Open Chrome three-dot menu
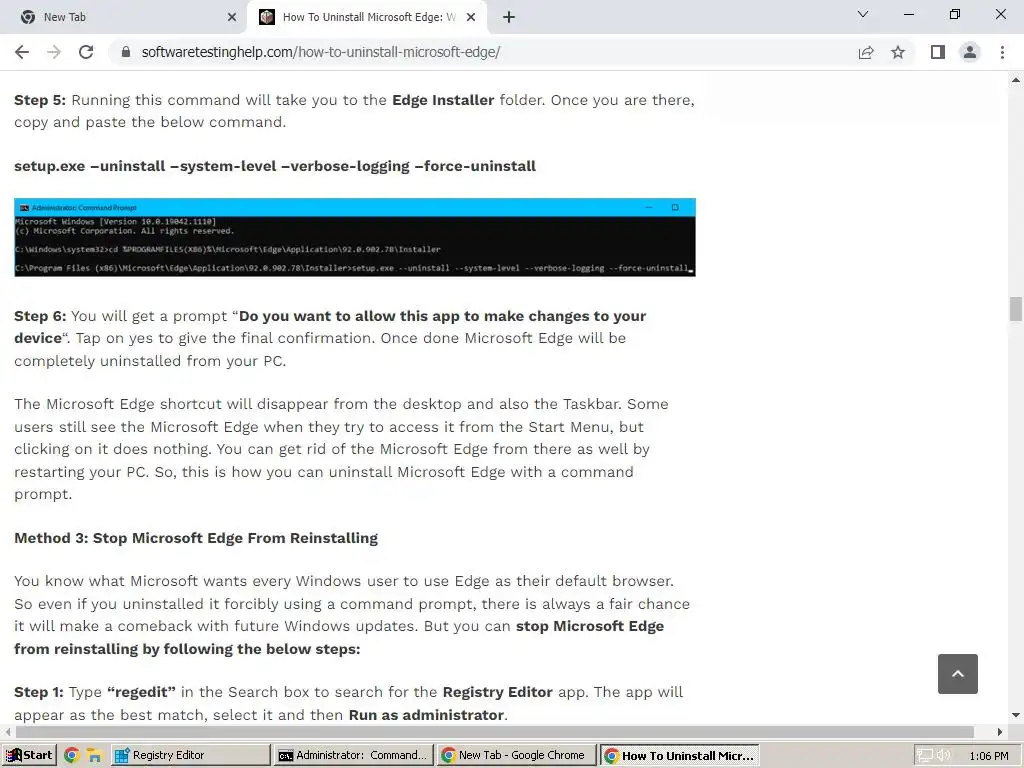This screenshot has height=768, width=1024. 1002,52
